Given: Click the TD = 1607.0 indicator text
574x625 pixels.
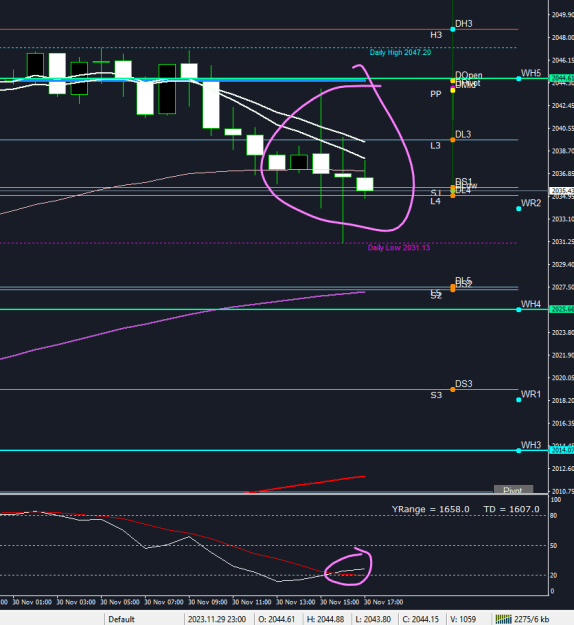Looking at the screenshot, I should [x=511, y=509].
